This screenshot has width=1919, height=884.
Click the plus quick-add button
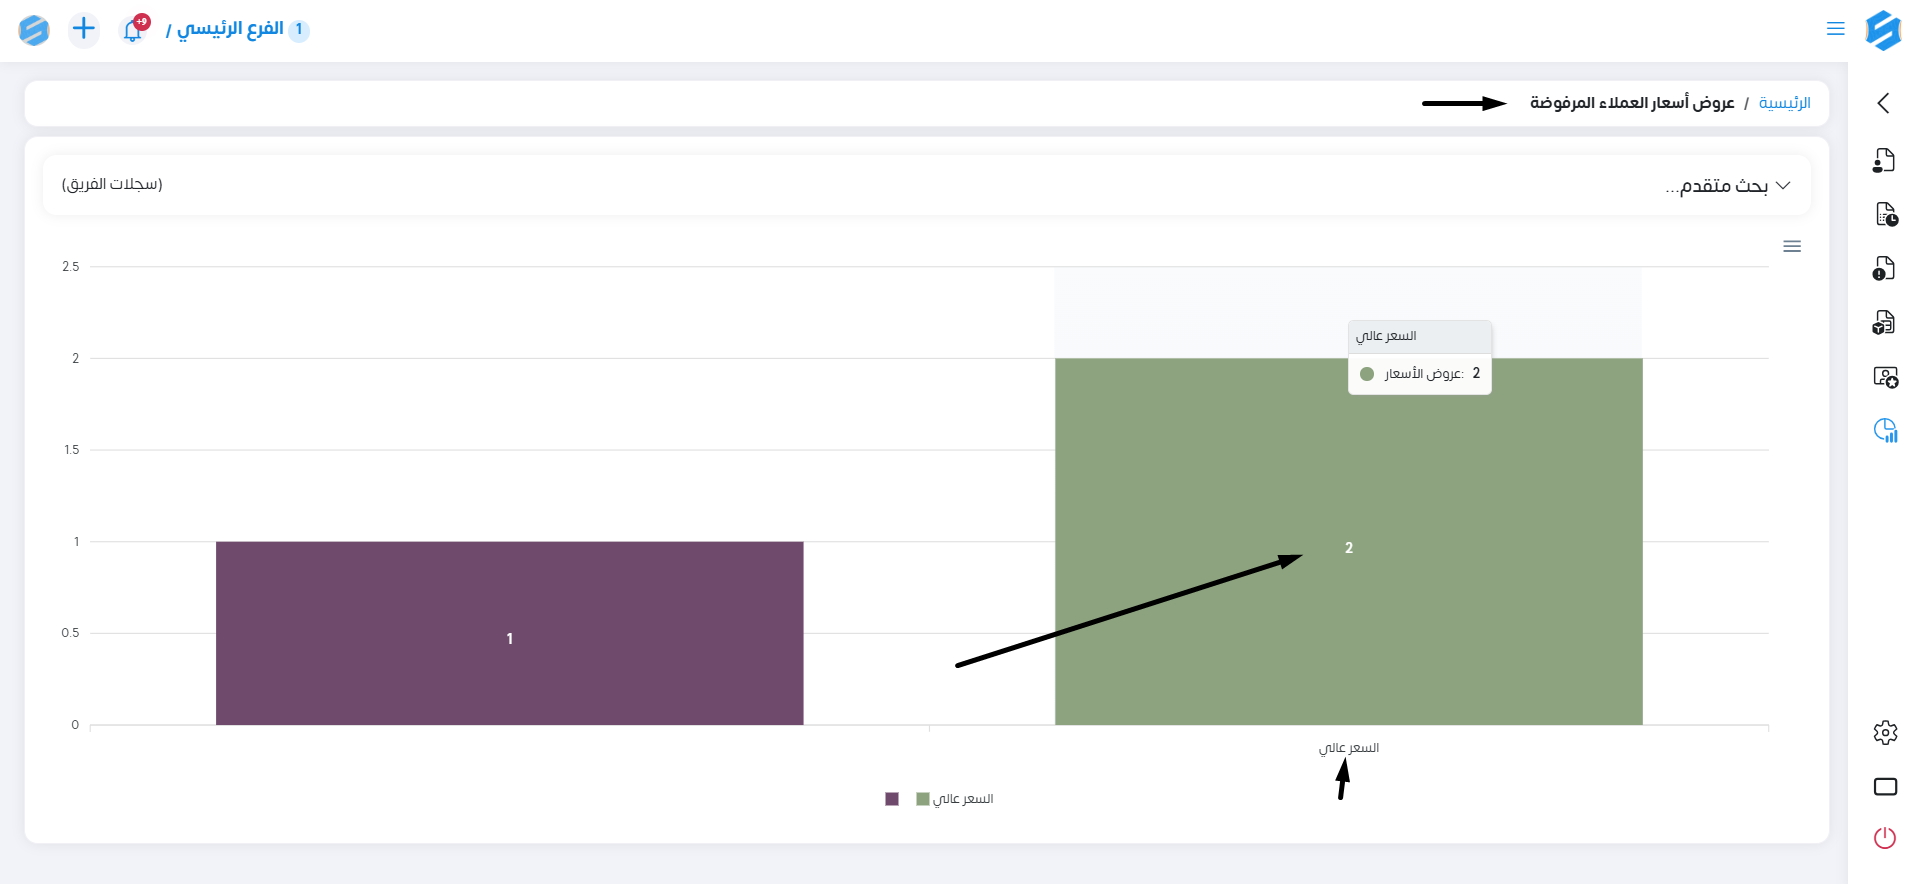84,29
